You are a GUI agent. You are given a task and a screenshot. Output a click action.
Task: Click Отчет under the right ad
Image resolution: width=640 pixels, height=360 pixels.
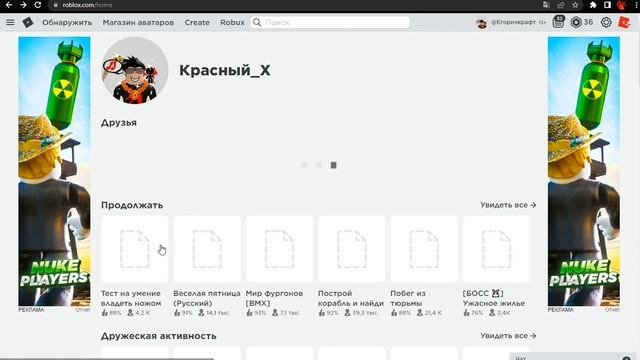click(612, 310)
